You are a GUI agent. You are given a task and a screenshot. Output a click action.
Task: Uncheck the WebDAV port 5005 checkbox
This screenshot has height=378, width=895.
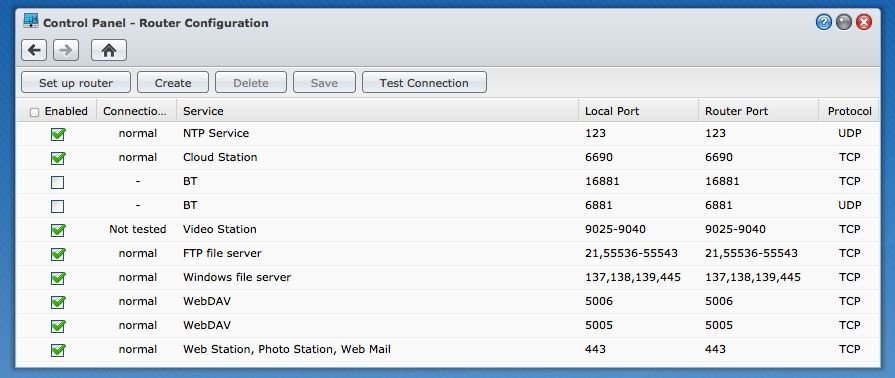58,326
